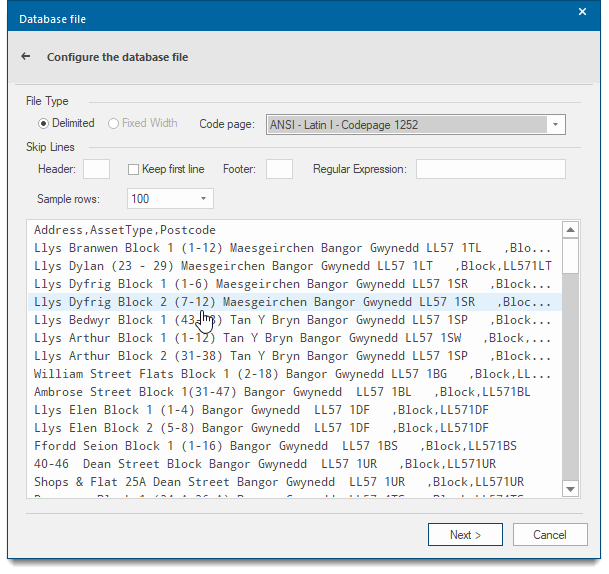Click the Cancel button

[x=550, y=534]
